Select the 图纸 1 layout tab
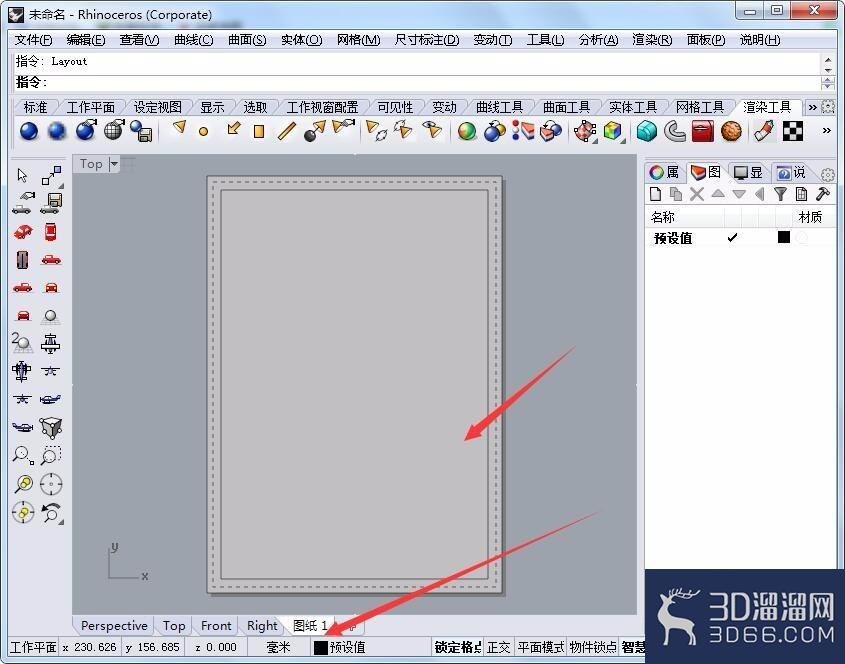 pyautogui.click(x=310, y=625)
